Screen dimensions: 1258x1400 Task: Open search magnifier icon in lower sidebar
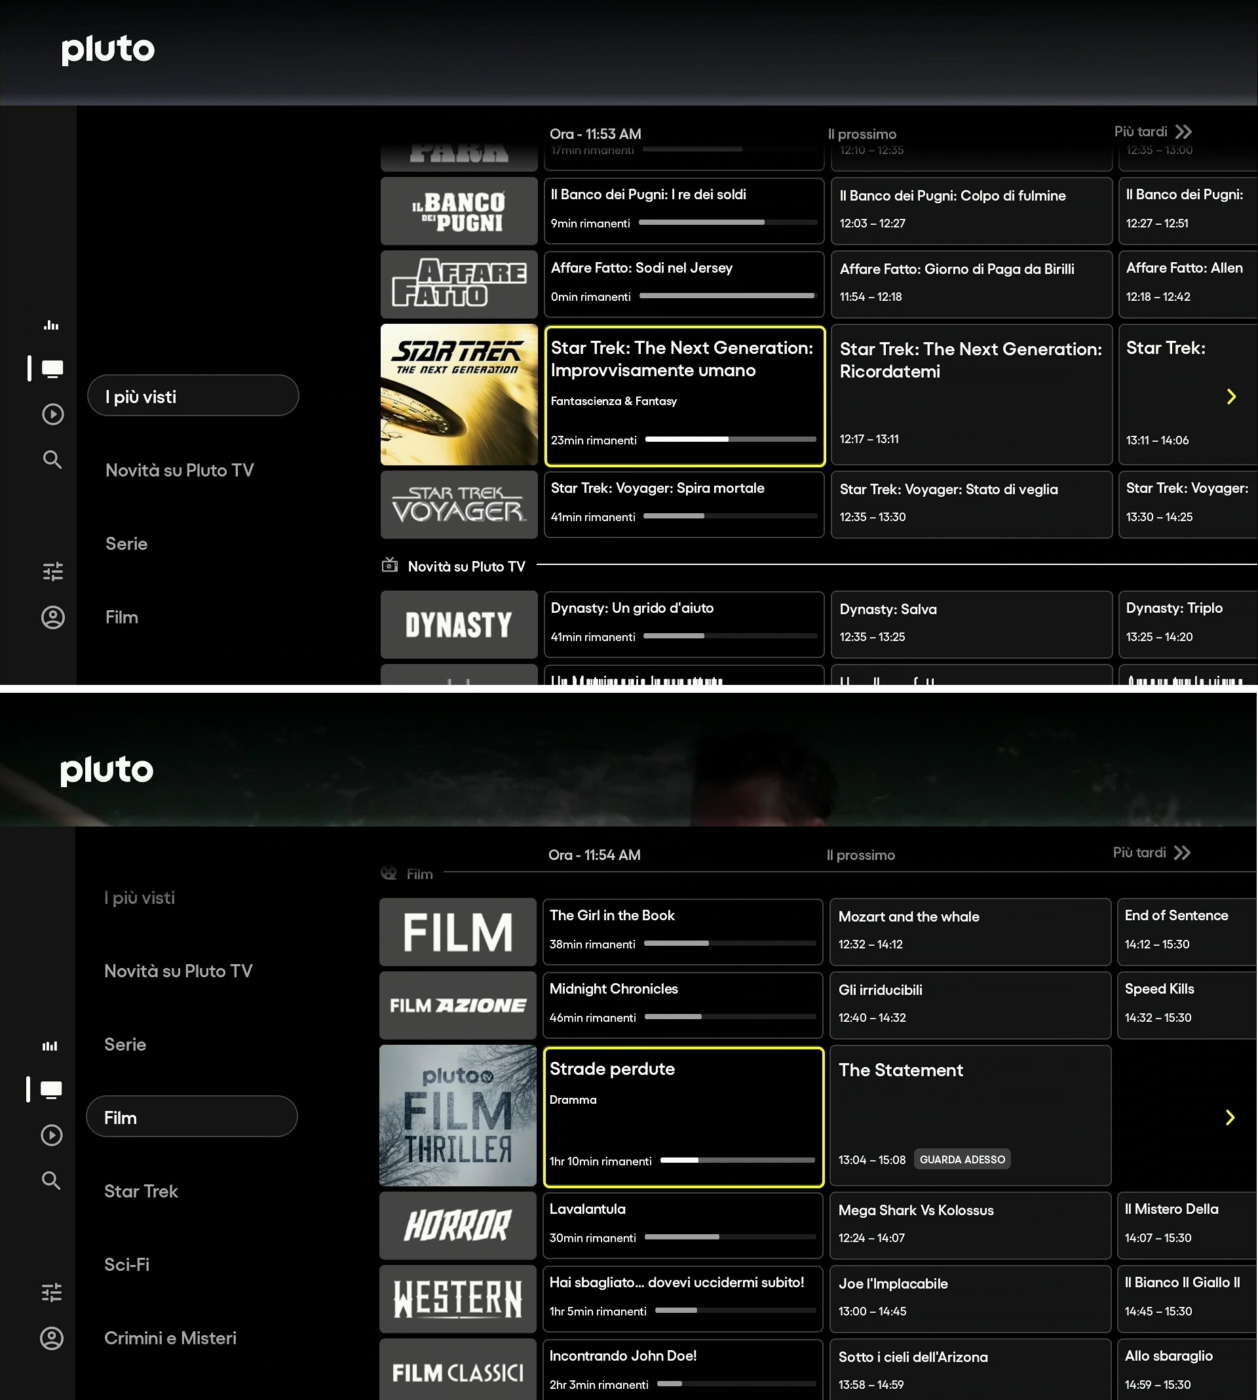click(51, 1180)
